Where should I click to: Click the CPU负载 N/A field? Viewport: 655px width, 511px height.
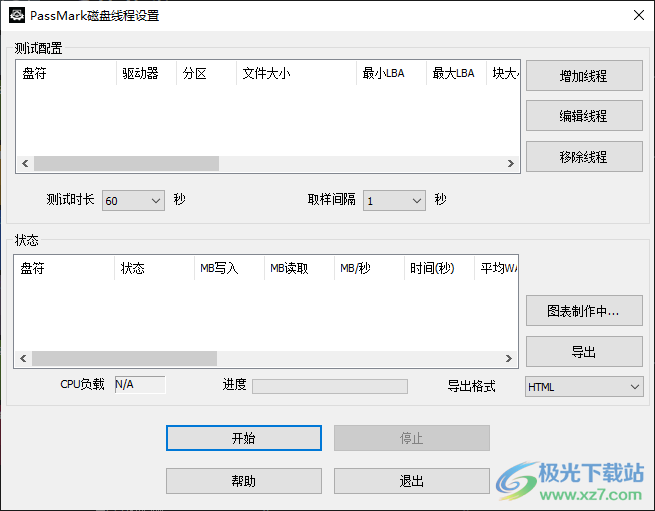point(140,384)
